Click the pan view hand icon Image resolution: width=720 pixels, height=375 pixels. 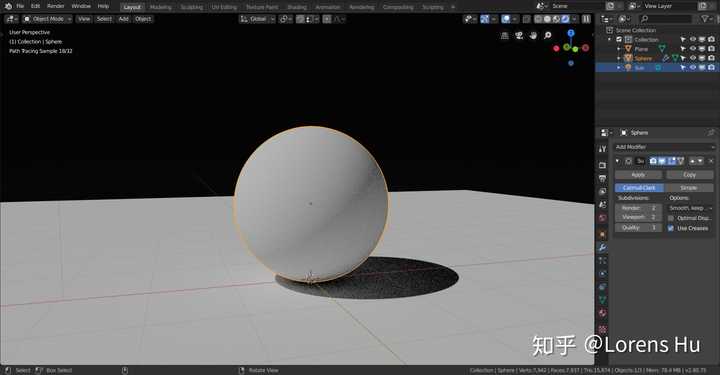coord(533,35)
